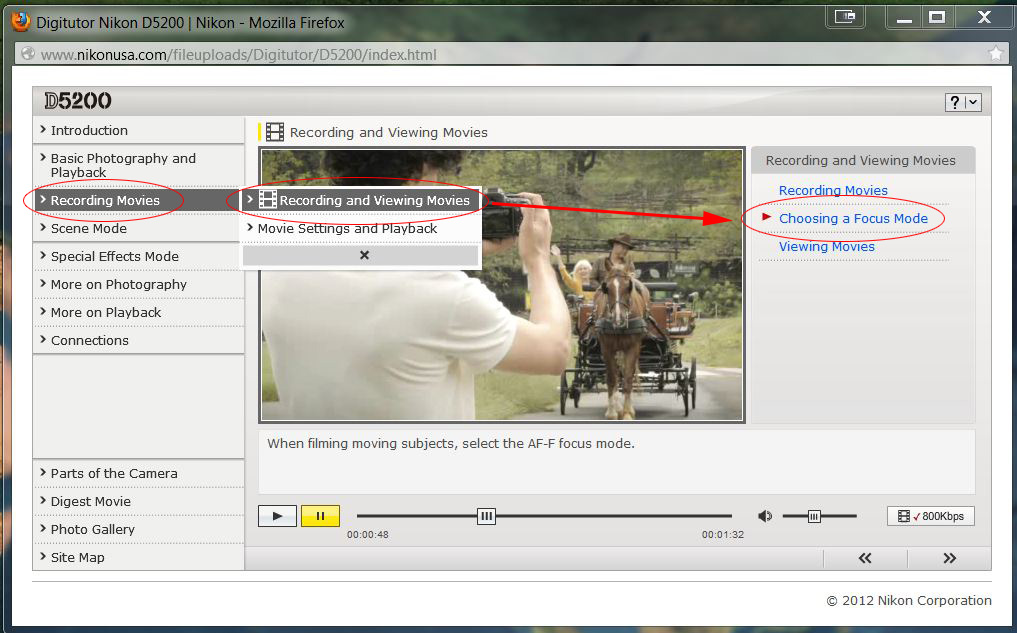Go to the previous page with the double-left arrow
Viewport: 1017px width, 633px height.
click(x=865, y=558)
